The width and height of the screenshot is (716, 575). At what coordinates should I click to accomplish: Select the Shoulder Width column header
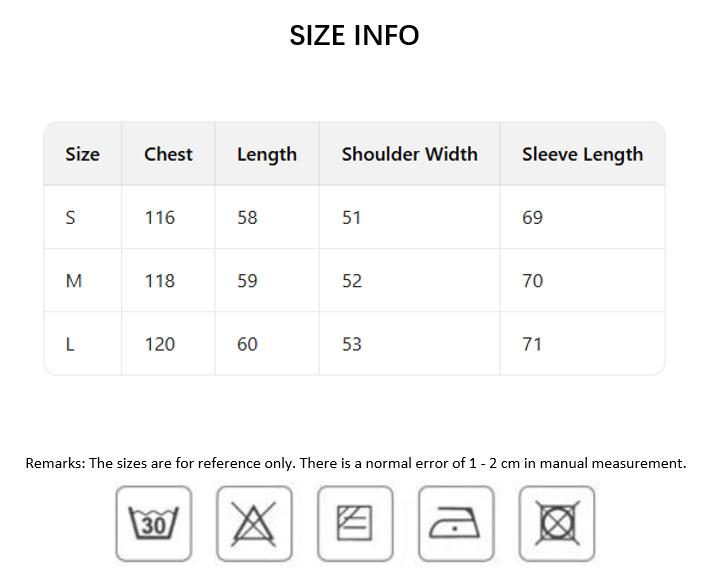point(409,154)
